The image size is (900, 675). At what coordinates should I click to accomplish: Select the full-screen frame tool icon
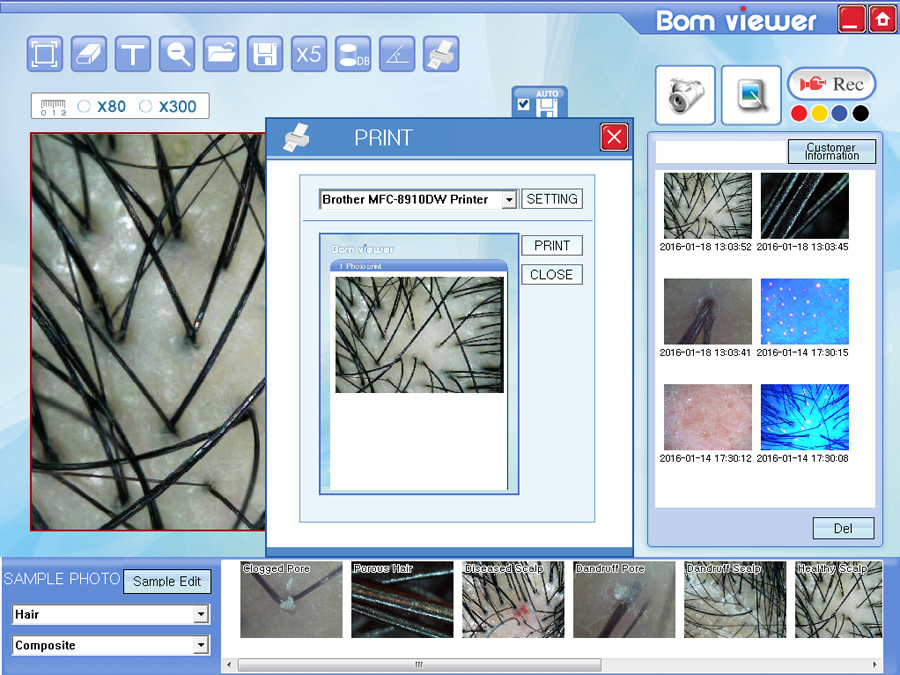click(x=45, y=54)
